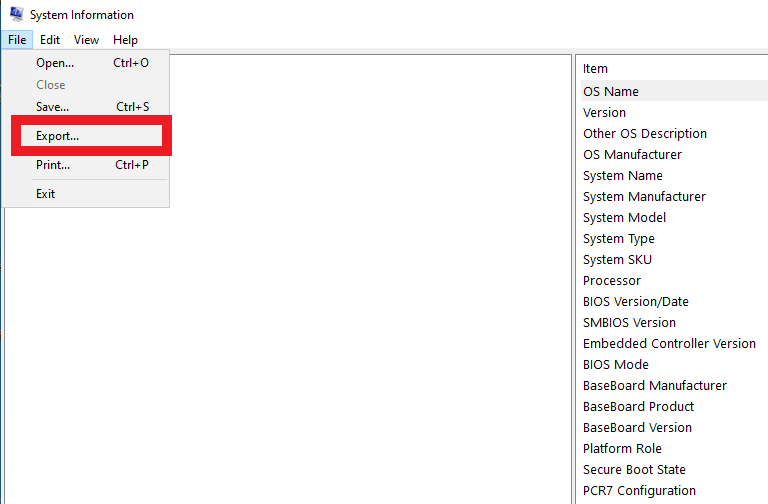Select the System Model row
This screenshot has height=504, width=768.
pos(674,218)
